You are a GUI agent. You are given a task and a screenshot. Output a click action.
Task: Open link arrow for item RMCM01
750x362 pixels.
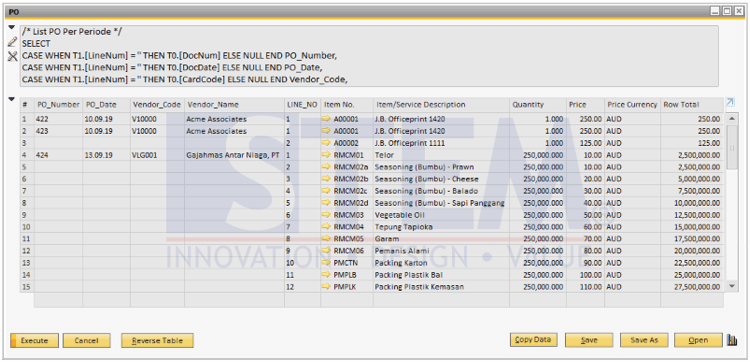click(327, 155)
